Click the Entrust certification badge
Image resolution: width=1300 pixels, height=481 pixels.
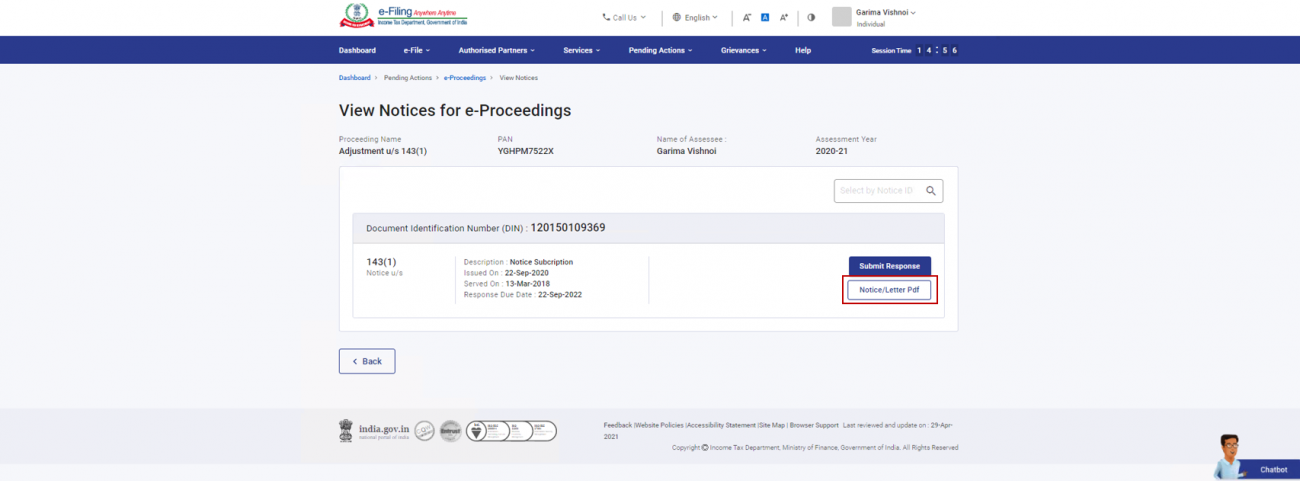coord(451,431)
